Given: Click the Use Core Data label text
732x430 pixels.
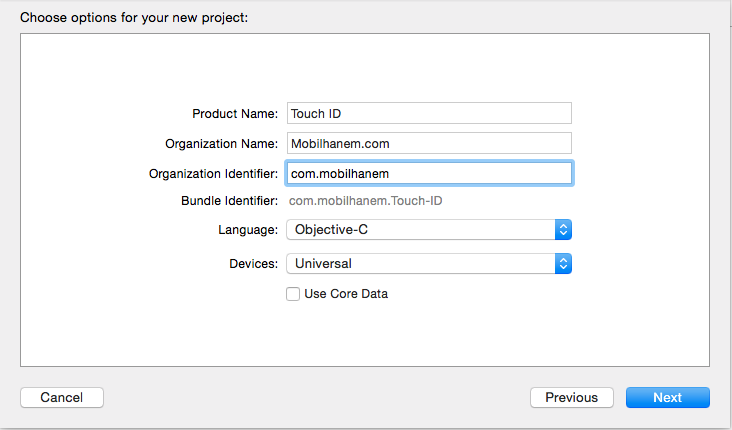Looking at the screenshot, I should click(346, 294).
